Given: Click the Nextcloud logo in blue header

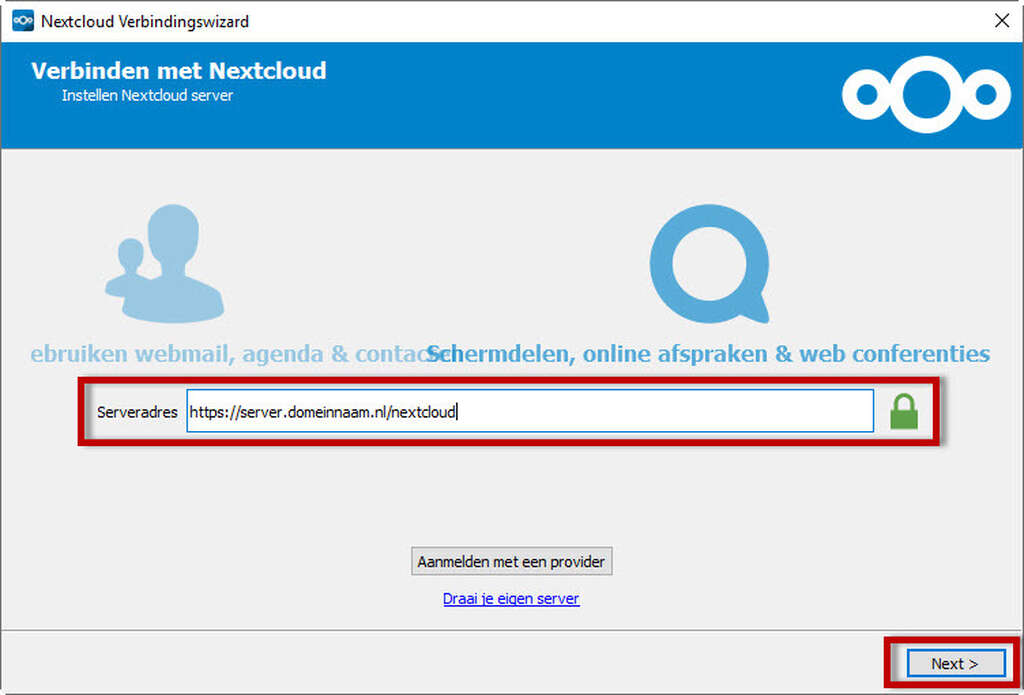Looking at the screenshot, I should (x=926, y=95).
